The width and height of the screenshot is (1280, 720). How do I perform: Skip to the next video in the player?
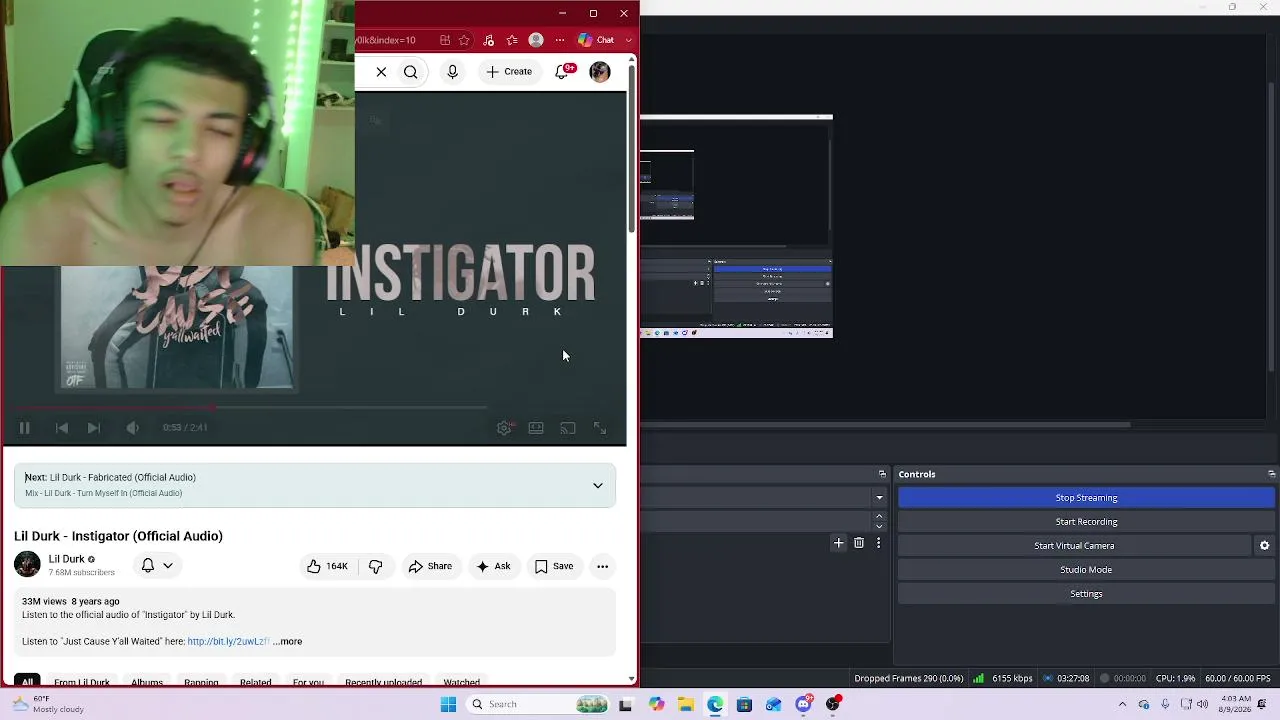(93, 428)
